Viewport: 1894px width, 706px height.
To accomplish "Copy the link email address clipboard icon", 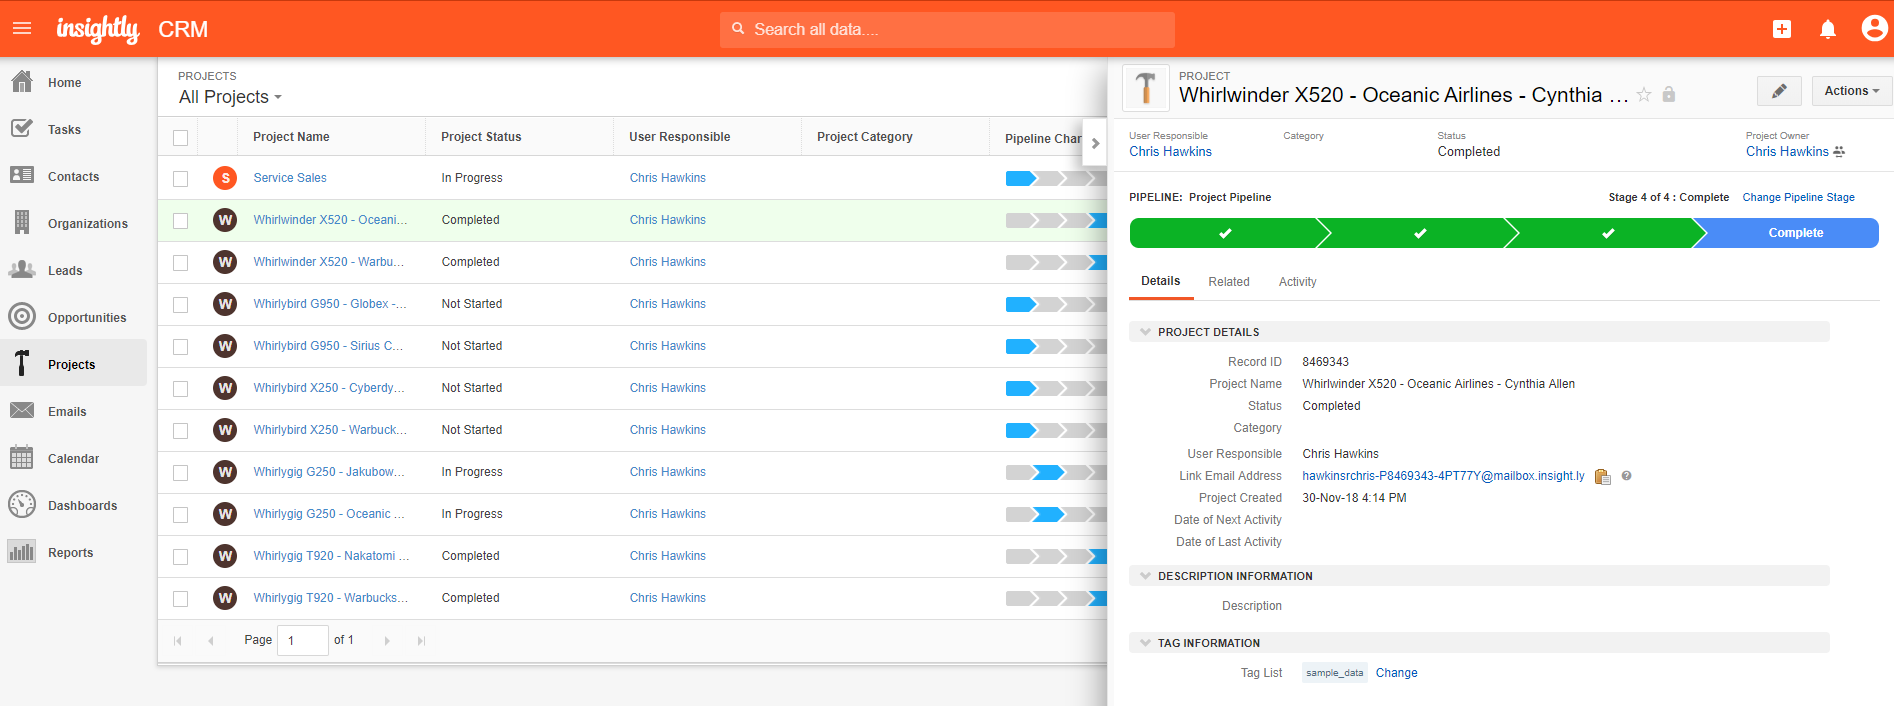I will (1602, 477).
